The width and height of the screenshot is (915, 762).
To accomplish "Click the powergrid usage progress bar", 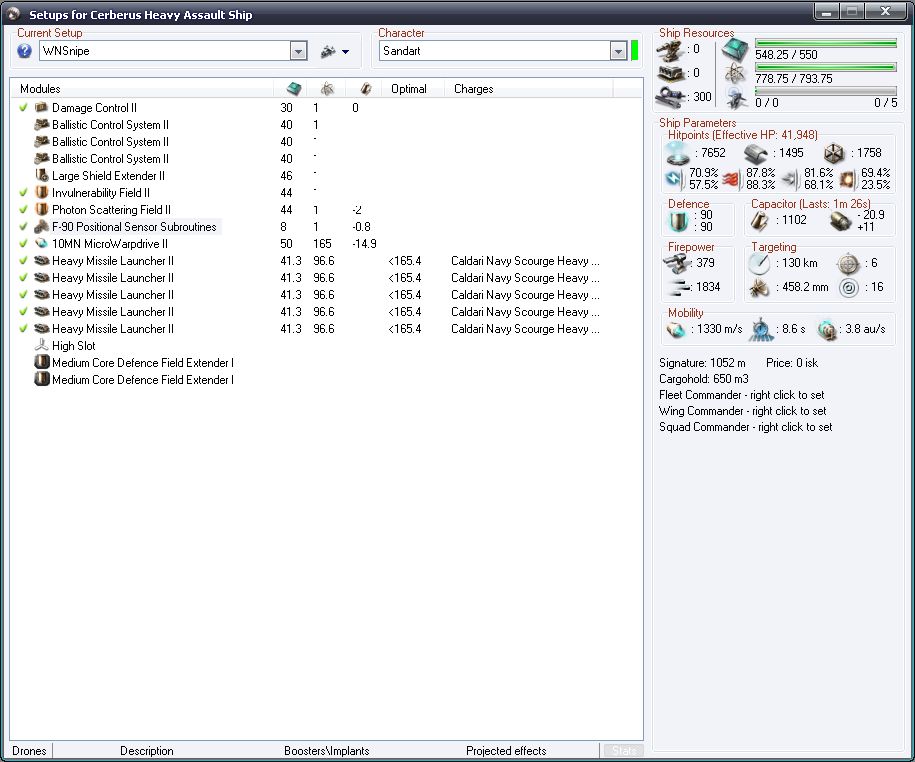I will (x=826, y=67).
